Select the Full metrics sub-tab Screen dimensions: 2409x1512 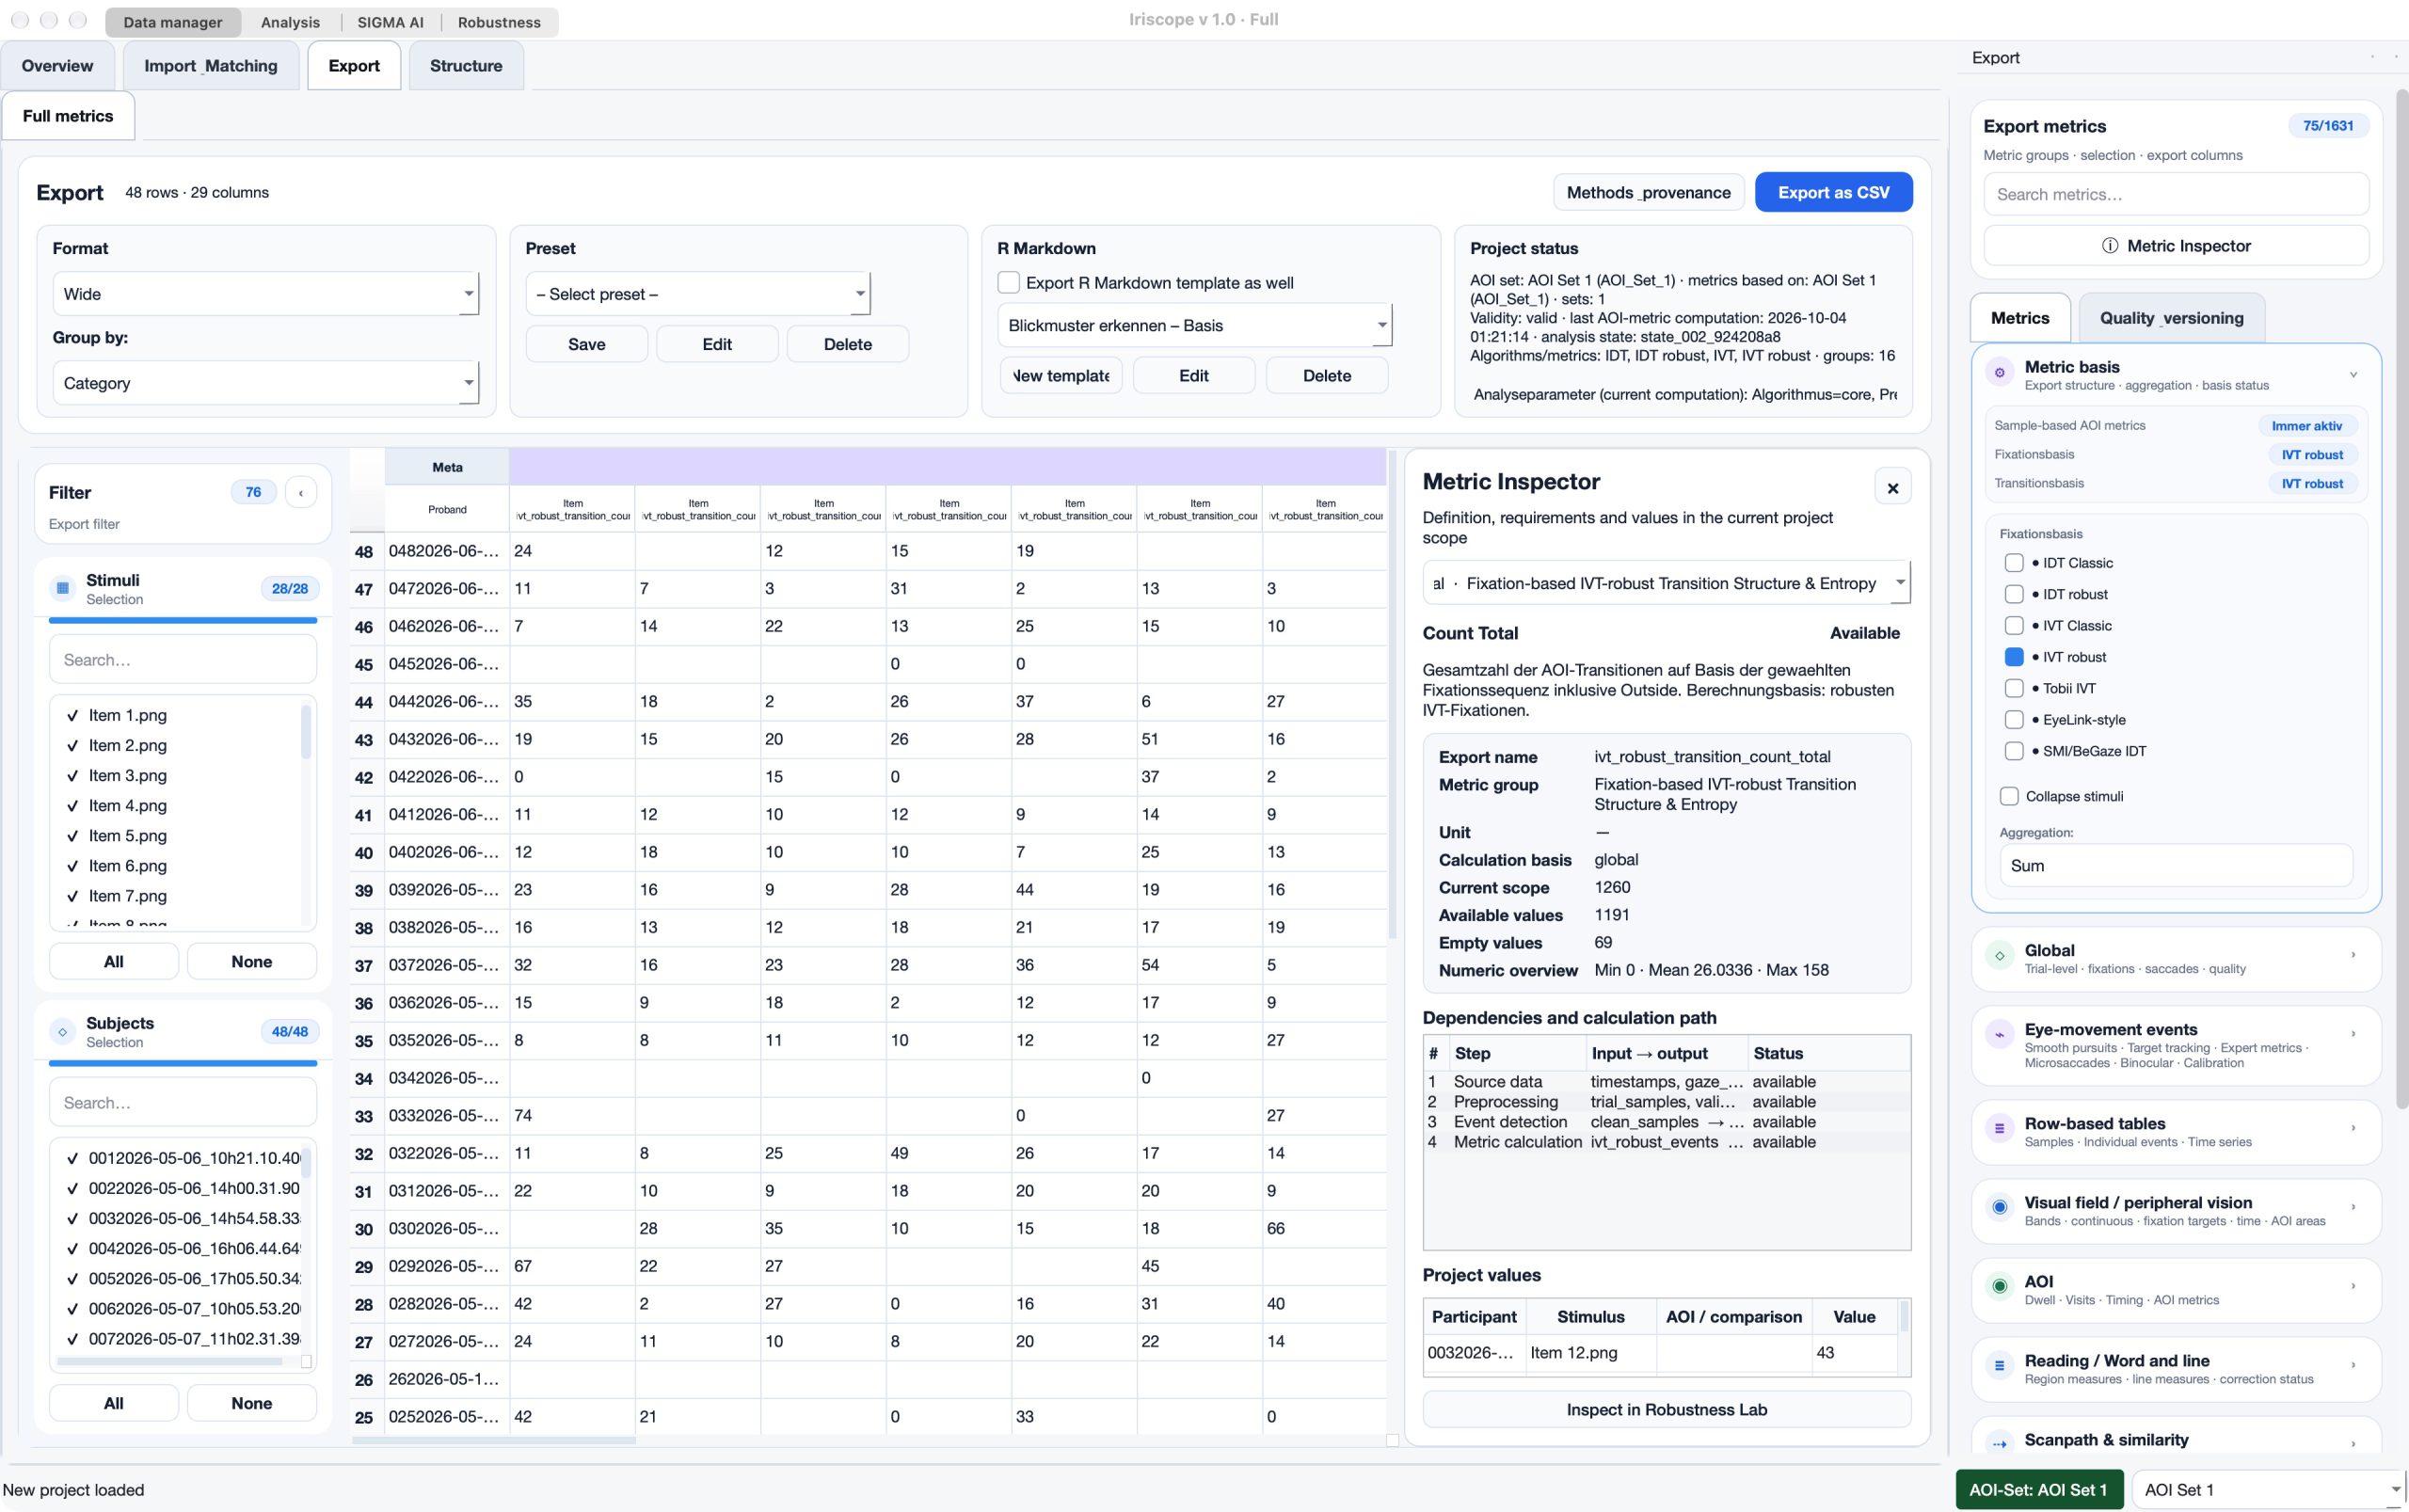click(x=68, y=116)
